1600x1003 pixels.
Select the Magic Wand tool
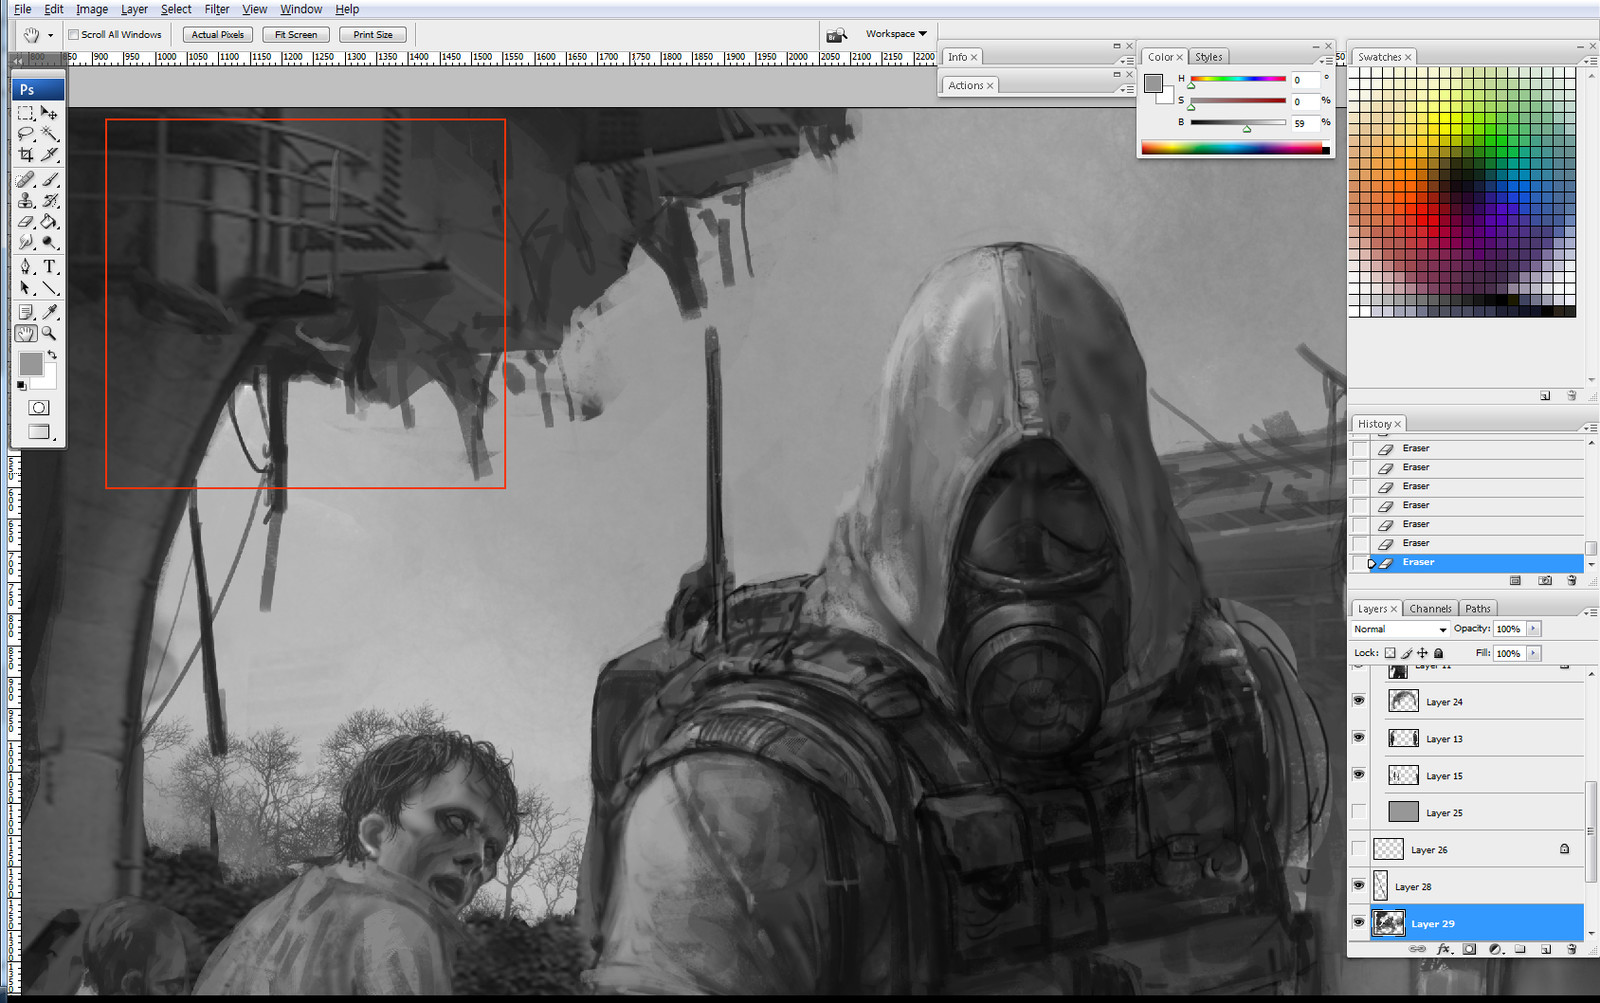49,134
